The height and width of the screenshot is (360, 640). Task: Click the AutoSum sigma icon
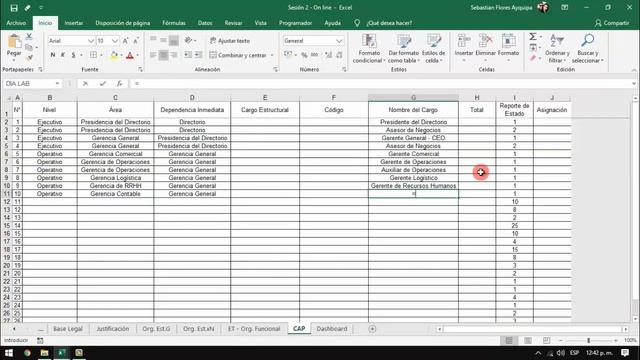click(533, 37)
